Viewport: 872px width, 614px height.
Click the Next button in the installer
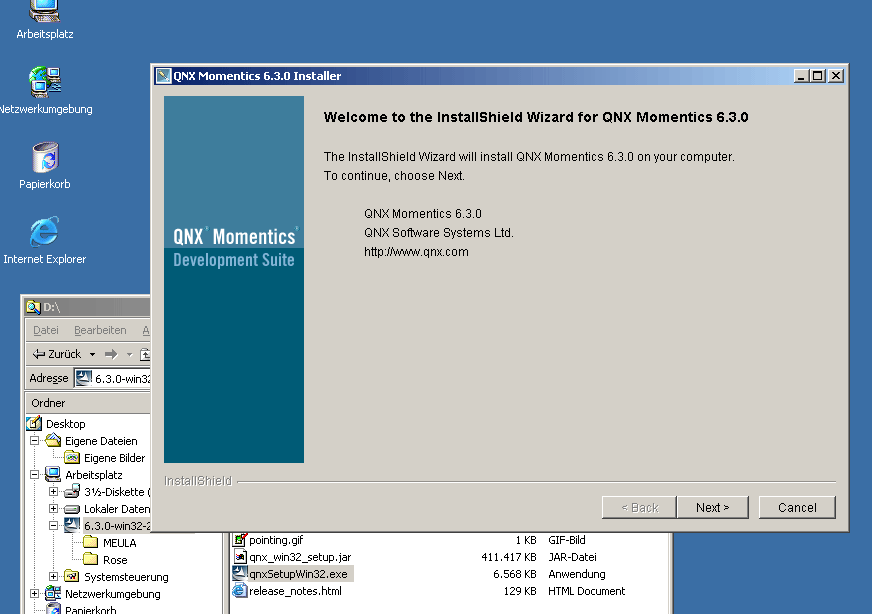pyautogui.click(x=713, y=507)
